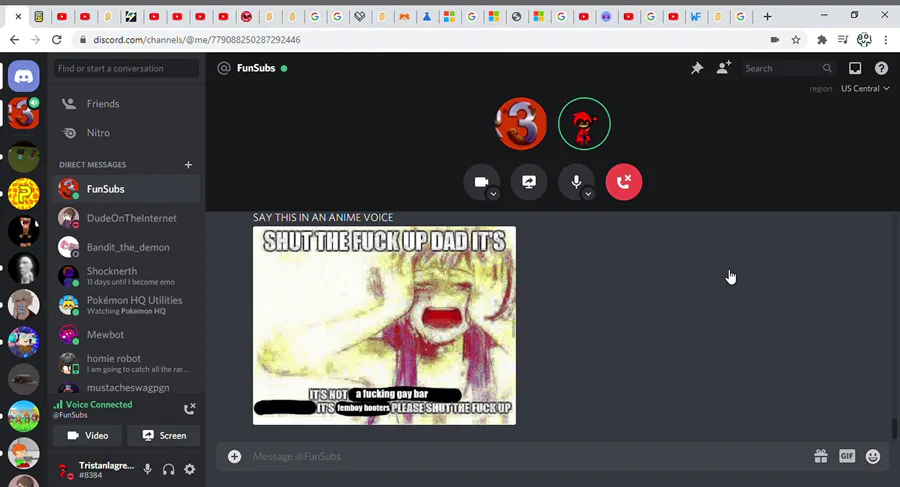Image resolution: width=900 pixels, height=487 pixels.
Task: Focus the Search field
Action: click(x=788, y=68)
